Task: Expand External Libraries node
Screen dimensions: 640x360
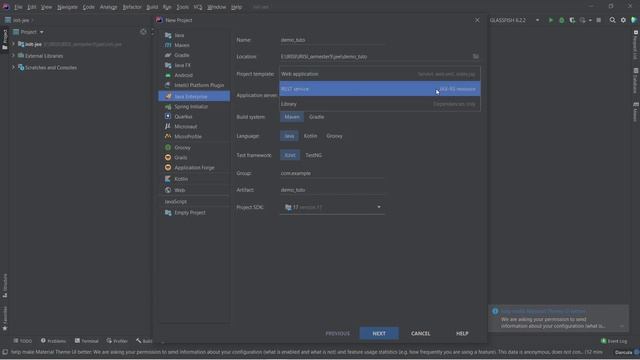Action: coord(13,56)
